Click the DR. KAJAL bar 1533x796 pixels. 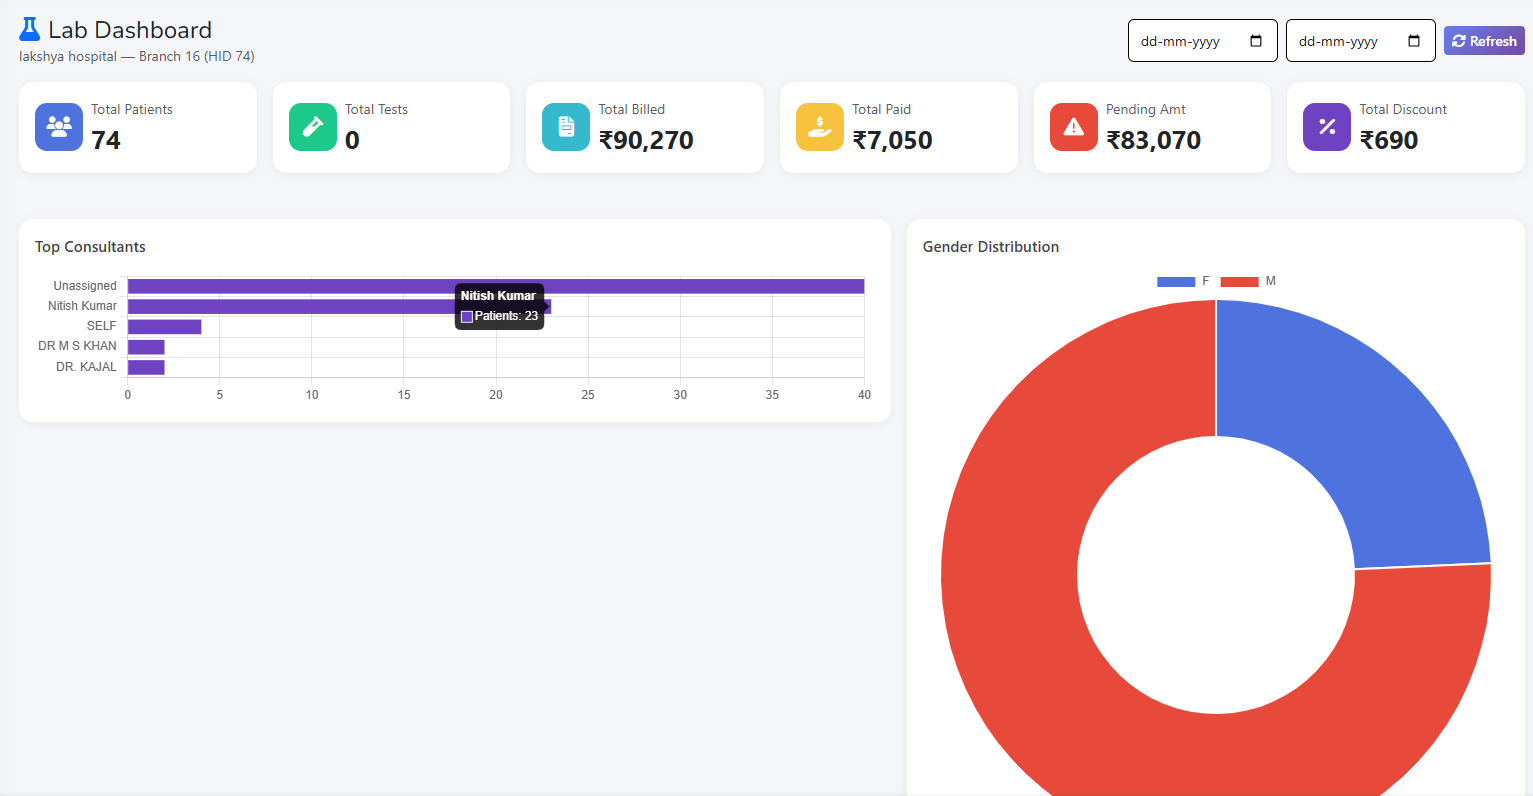tap(146, 367)
